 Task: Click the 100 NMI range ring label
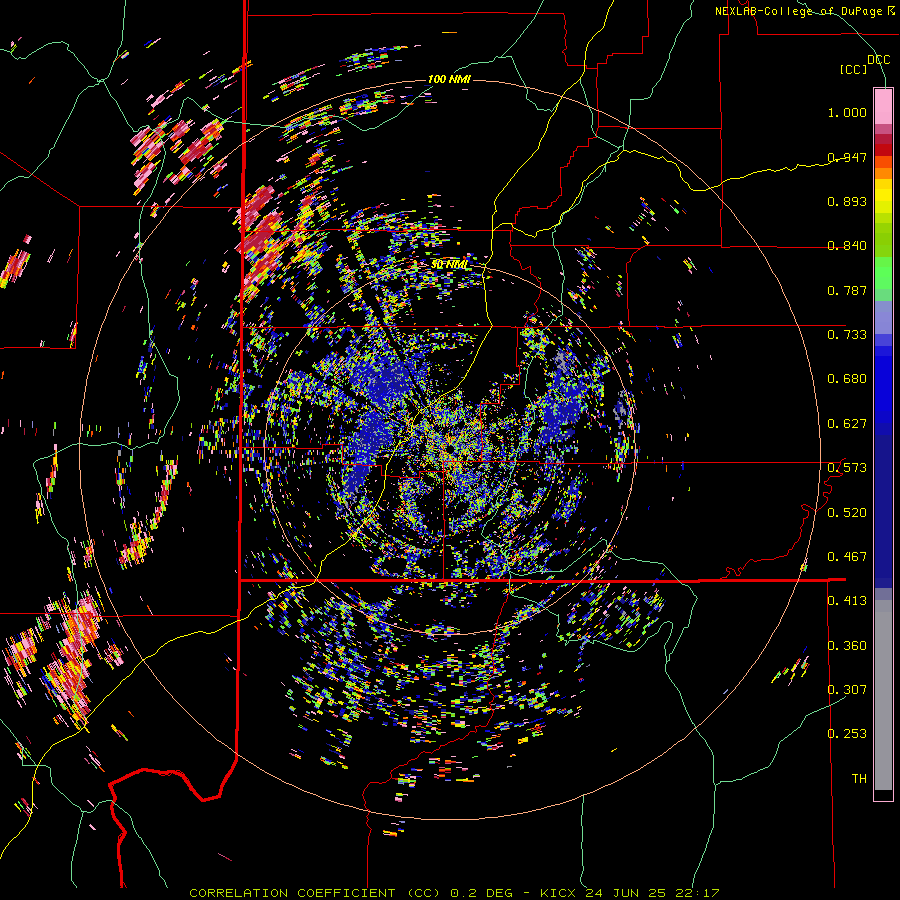click(x=449, y=79)
